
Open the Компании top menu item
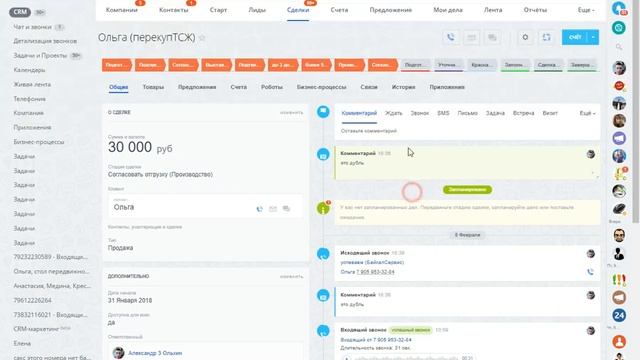click(x=122, y=10)
